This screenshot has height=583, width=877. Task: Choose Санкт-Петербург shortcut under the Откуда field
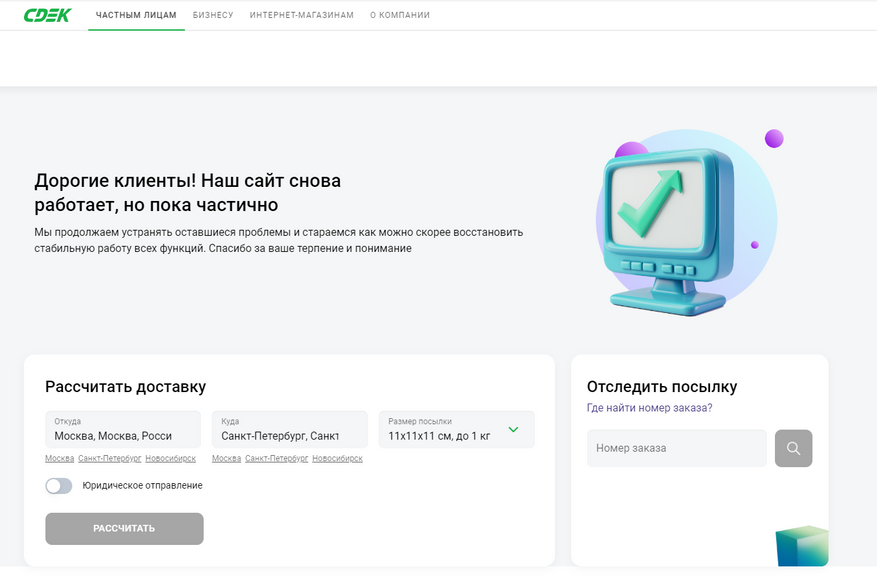coord(108,459)
